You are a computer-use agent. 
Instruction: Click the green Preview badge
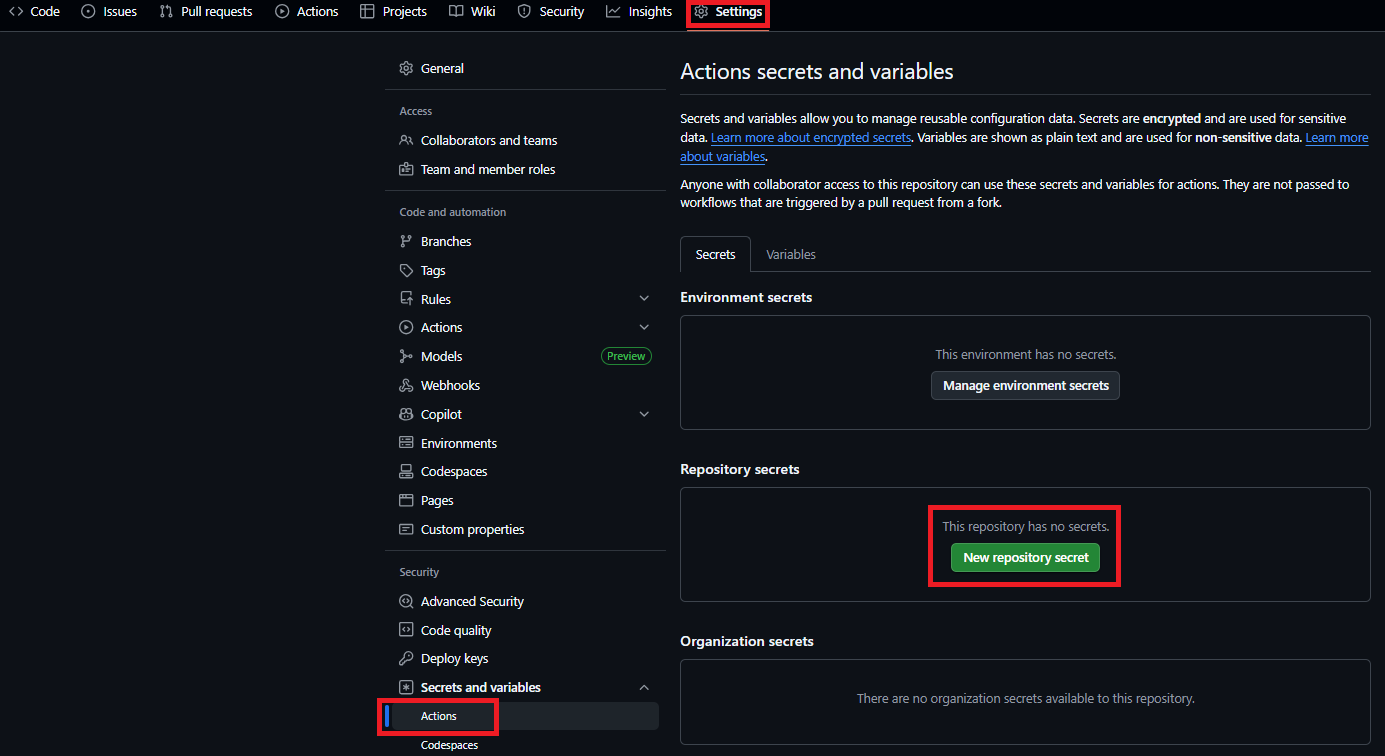tap(626, 357)
